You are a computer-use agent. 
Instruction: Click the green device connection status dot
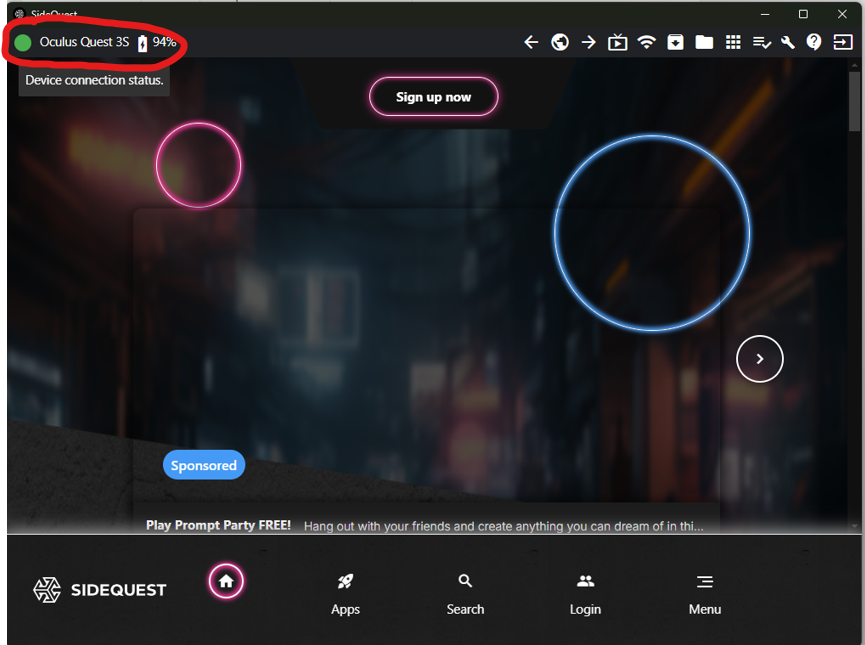coord(23,42)
